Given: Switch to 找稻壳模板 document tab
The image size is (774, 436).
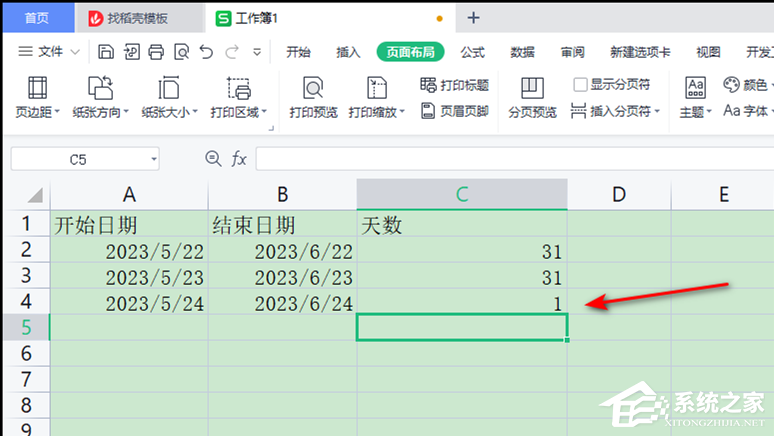Looking at the screenshot, I should point(140,18).
